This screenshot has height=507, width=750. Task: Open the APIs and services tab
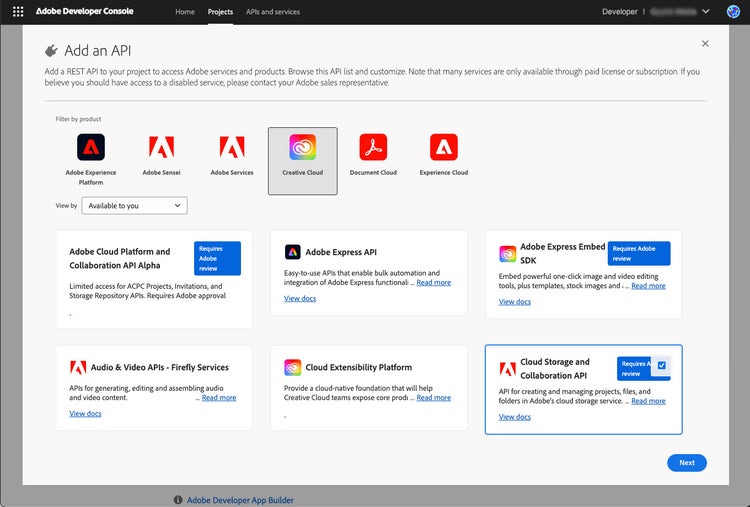[x=273, y=12]
